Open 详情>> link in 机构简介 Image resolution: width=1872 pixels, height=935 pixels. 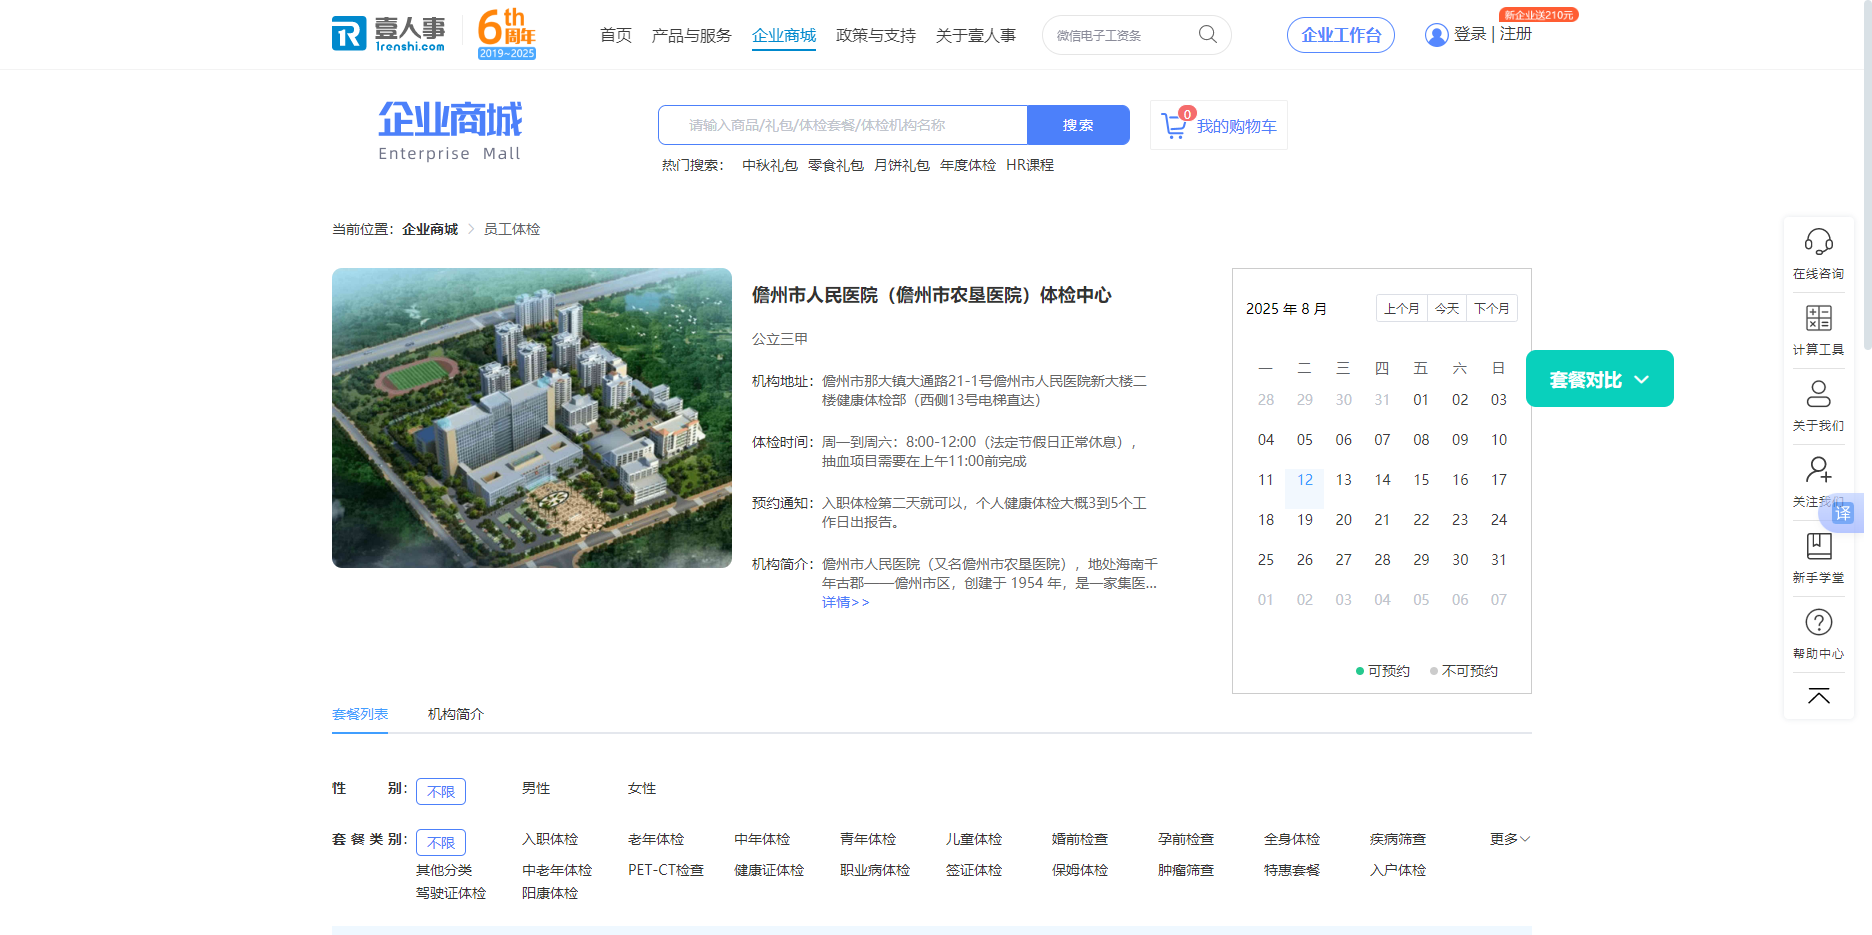845,602
